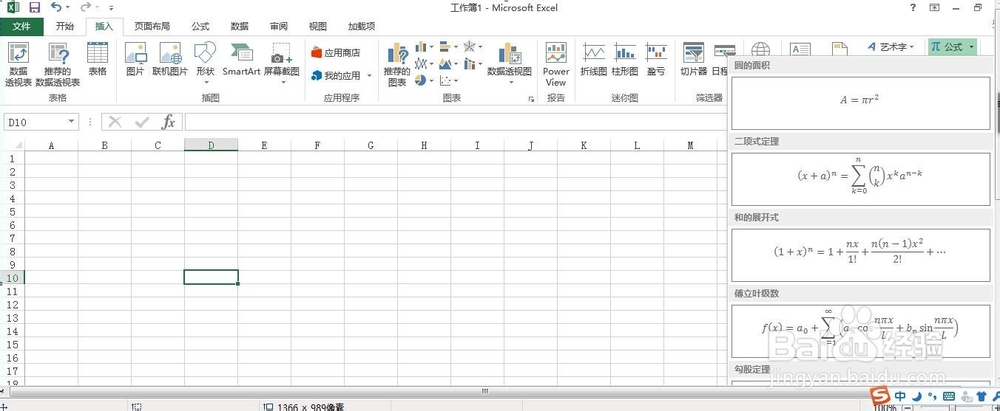Insert a bar chart
The height and width of the screenshot is (411, 1000).
(445, 47)
